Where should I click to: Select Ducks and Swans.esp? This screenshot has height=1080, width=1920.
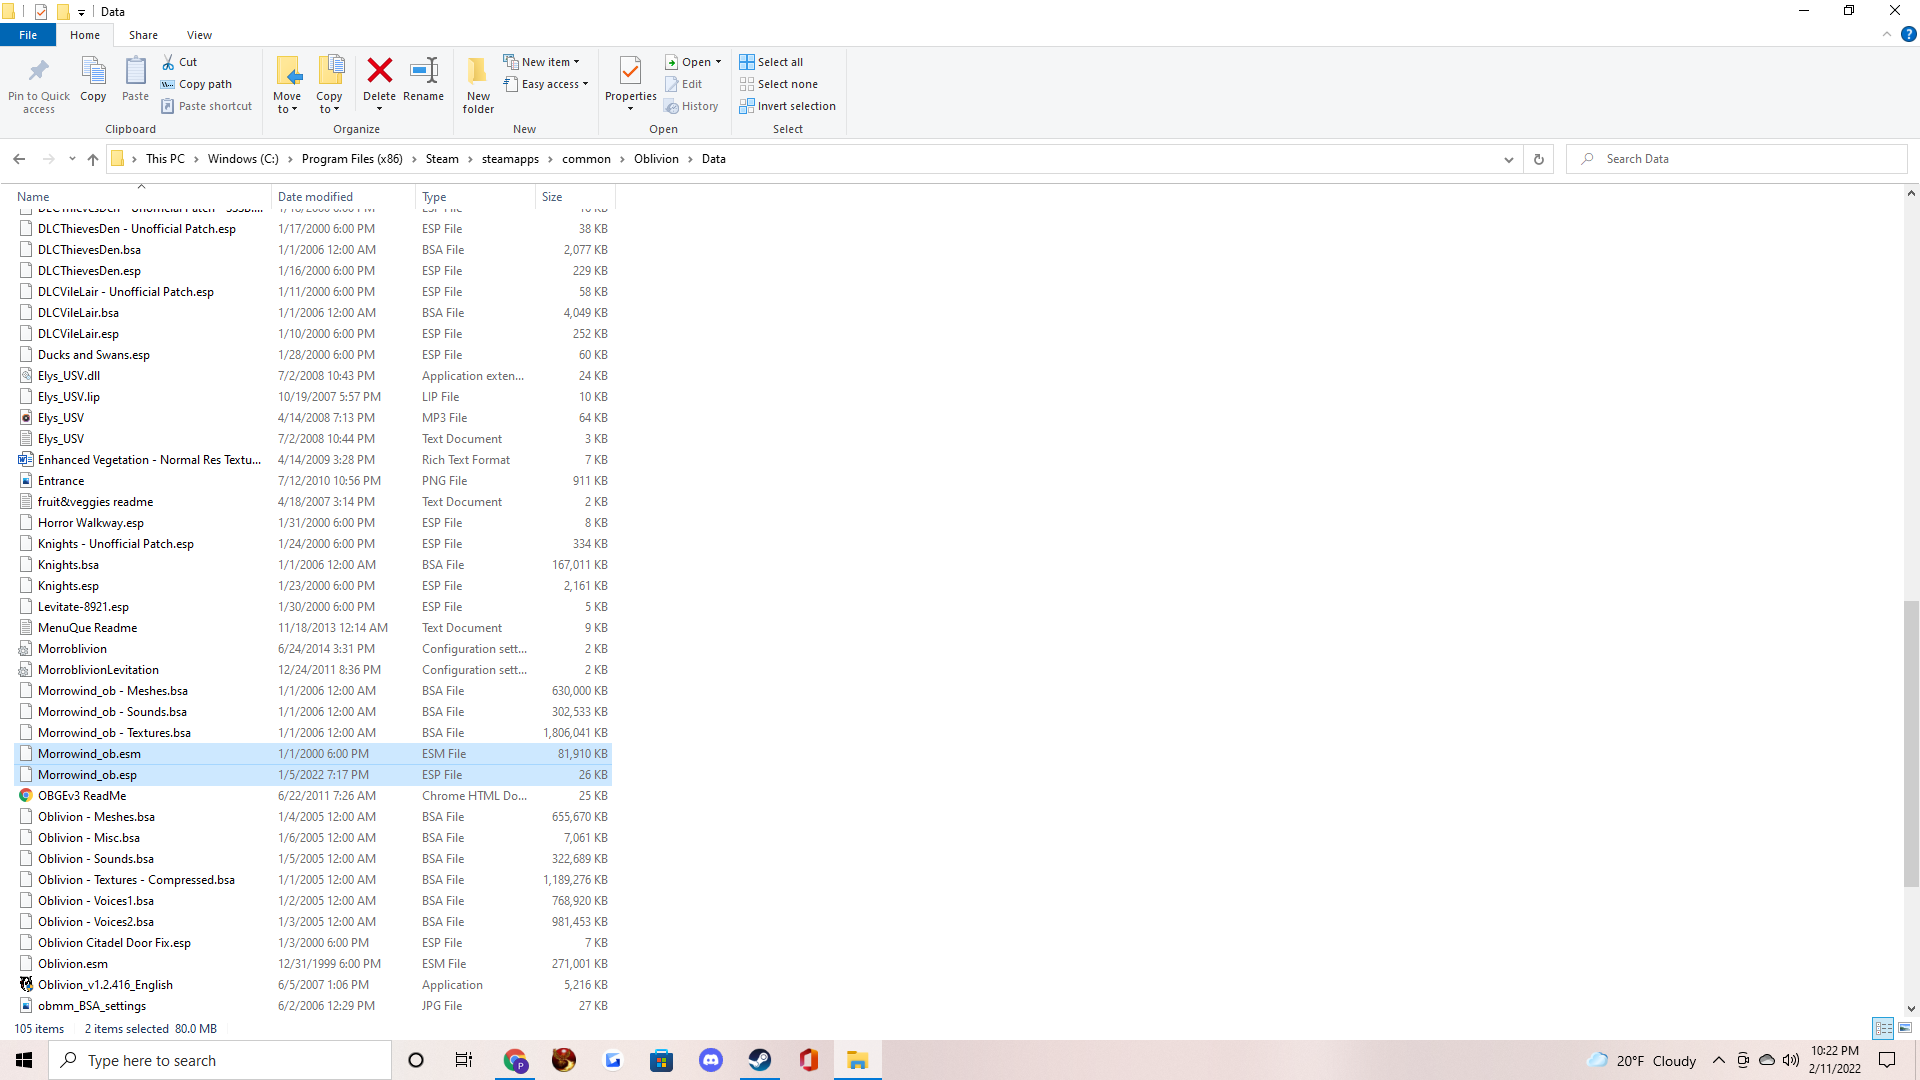(313, 355)
